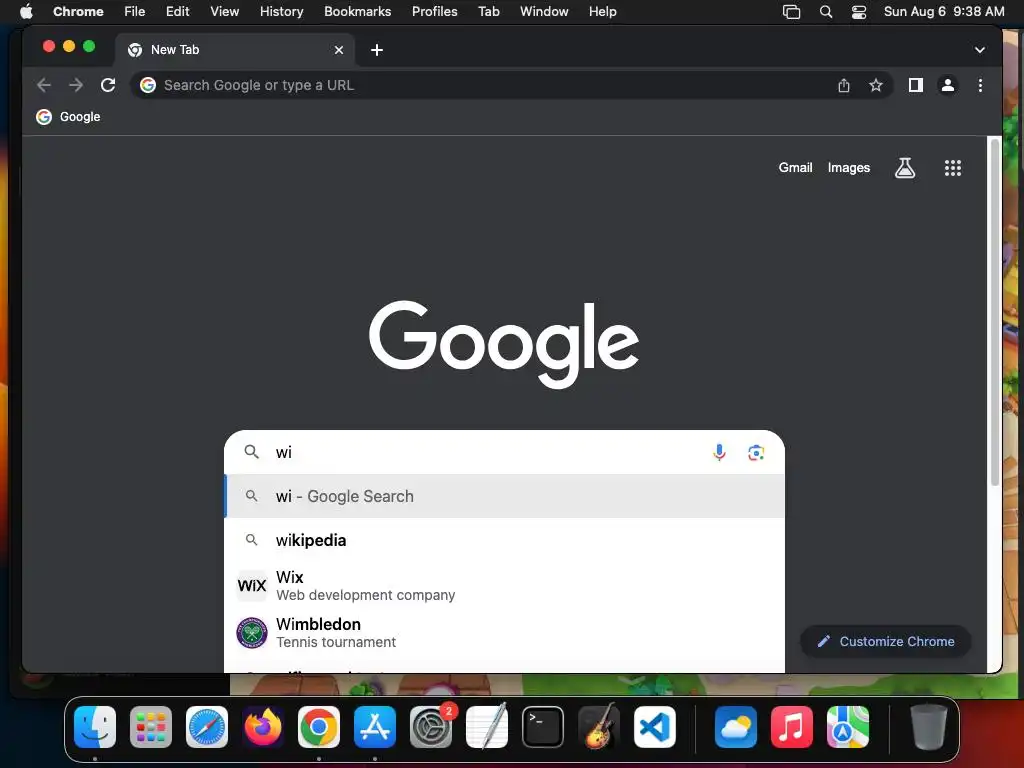The image size is (1024, 768).
Task: Open Gmail link
Action: (795, 168)
